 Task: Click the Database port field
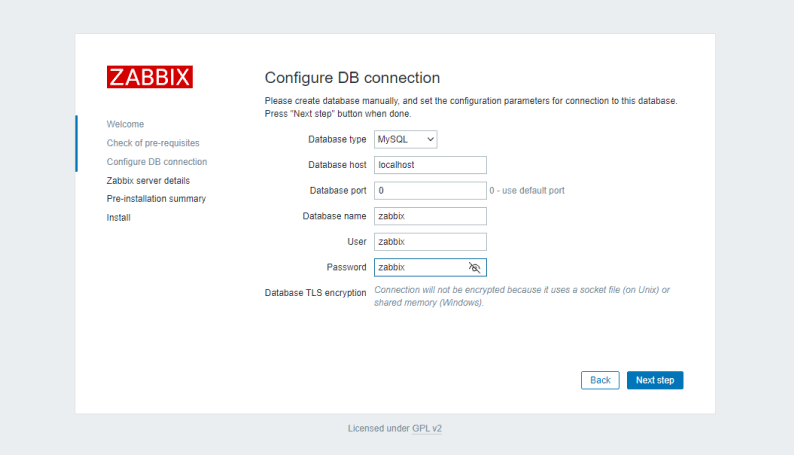click(430, 190)
